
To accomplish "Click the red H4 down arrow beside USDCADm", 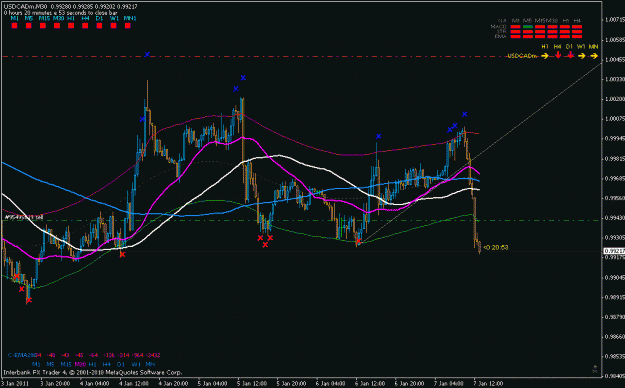I will pyautogui.click(x=558, y=55).
